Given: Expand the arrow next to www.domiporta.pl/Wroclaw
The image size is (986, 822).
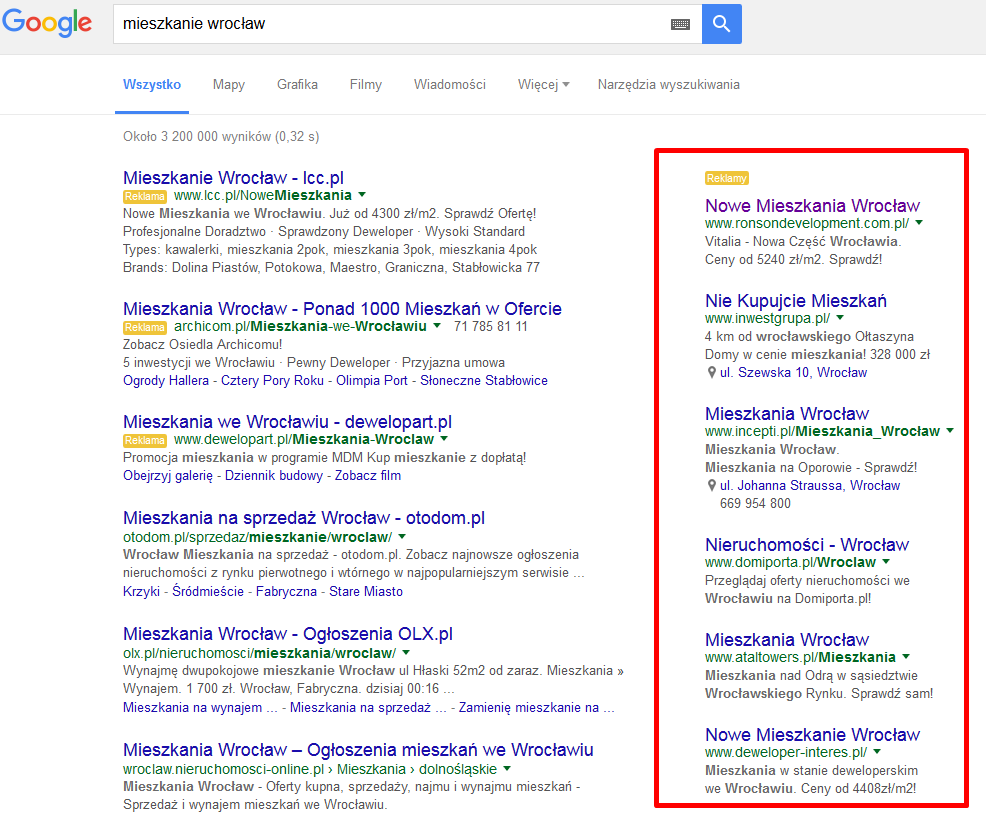Looking at the screenshot, I should 886,561.
